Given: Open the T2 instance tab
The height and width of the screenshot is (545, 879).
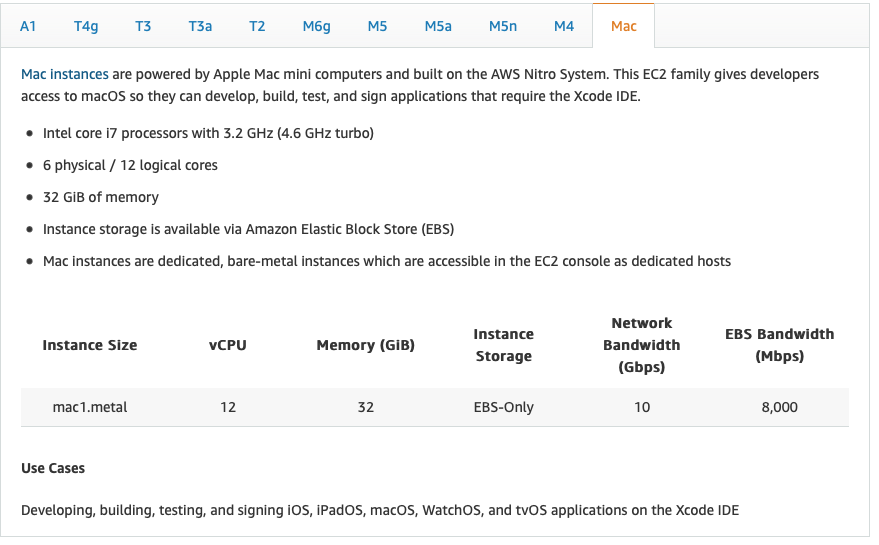Looking at the screenshot, I should coord(257,26).
